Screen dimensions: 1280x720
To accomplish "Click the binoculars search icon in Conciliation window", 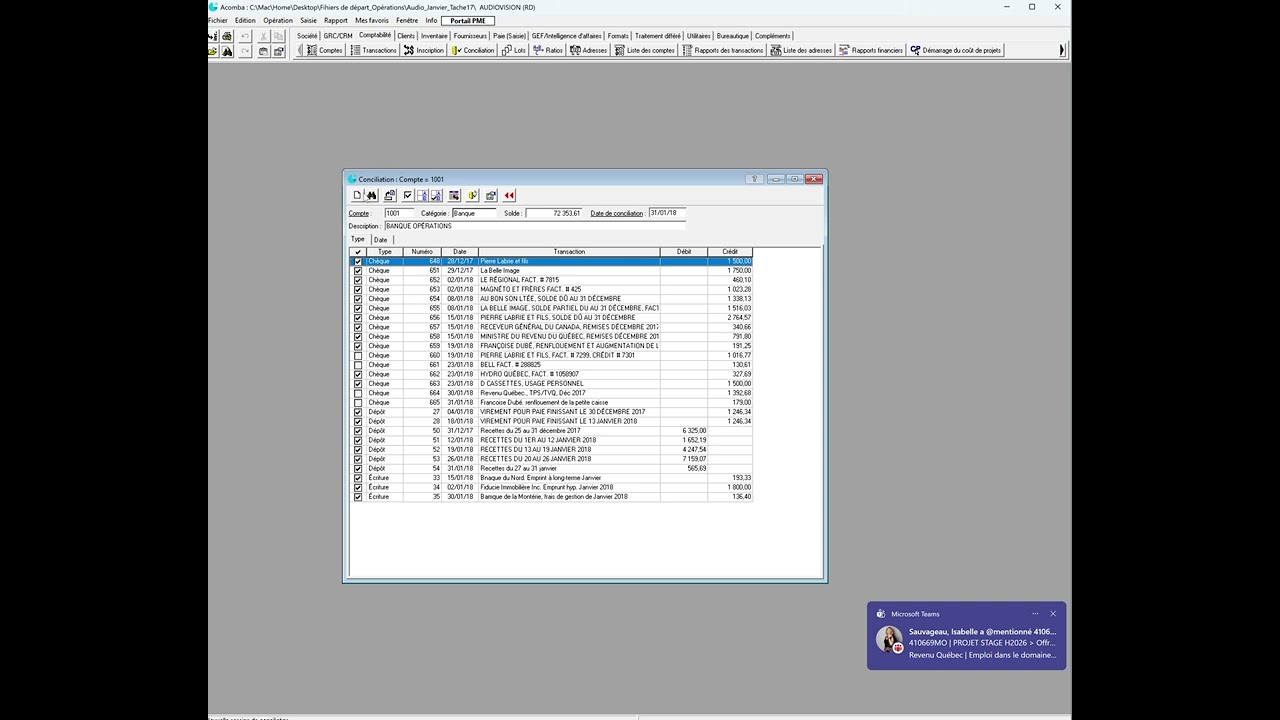I will [x=372, y=195].
